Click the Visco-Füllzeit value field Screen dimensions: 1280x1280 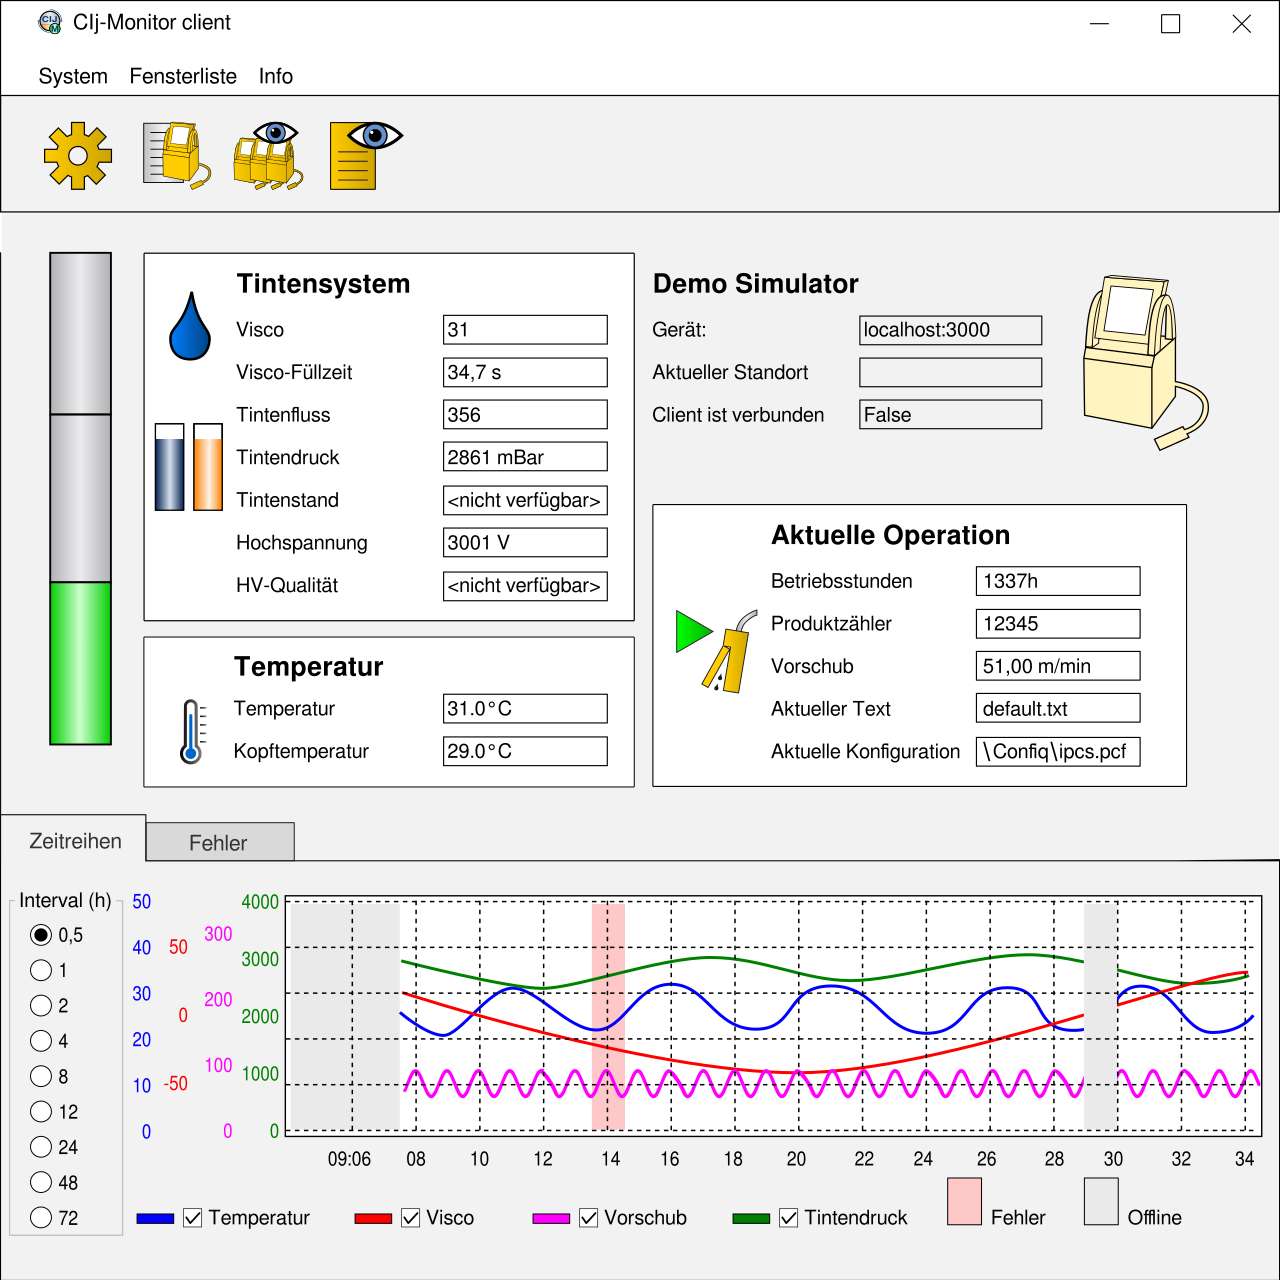[525, 372]
